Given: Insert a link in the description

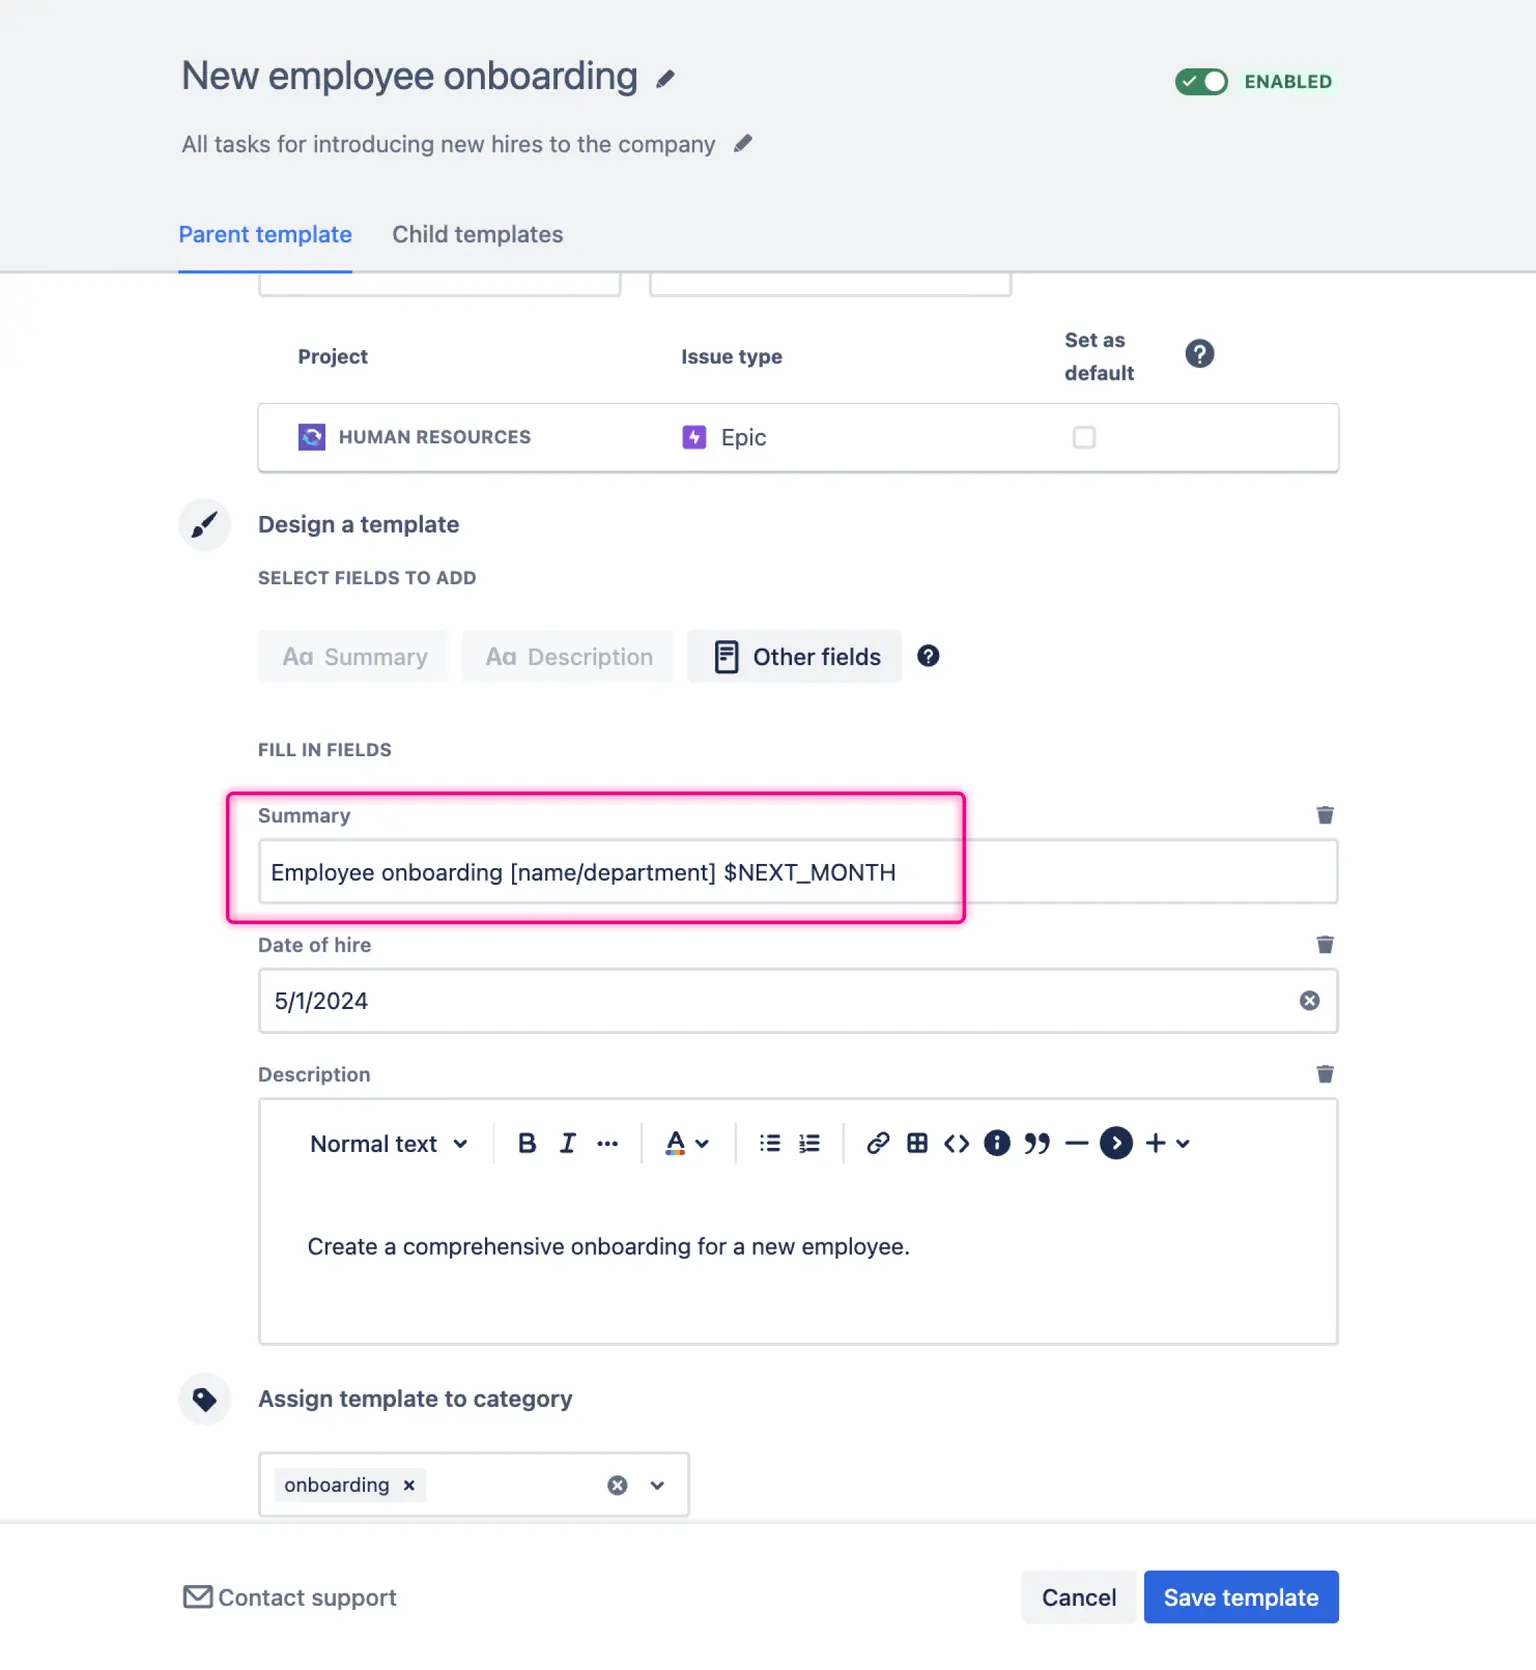Looking at the screenshot, I should (877, 1143).
